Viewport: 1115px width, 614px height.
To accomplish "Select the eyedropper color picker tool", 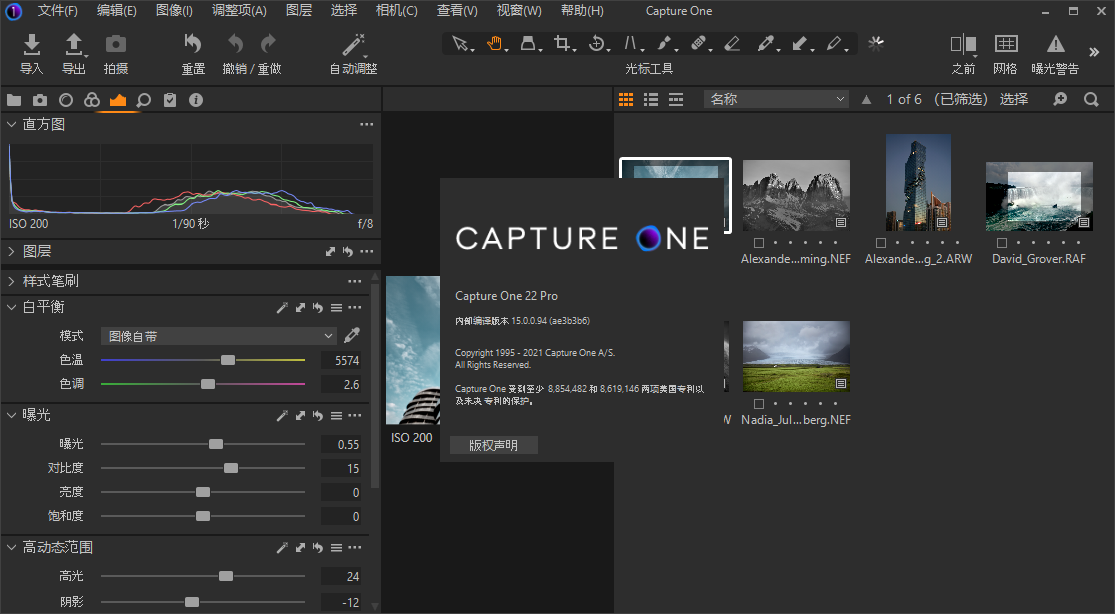I will 766,44.
